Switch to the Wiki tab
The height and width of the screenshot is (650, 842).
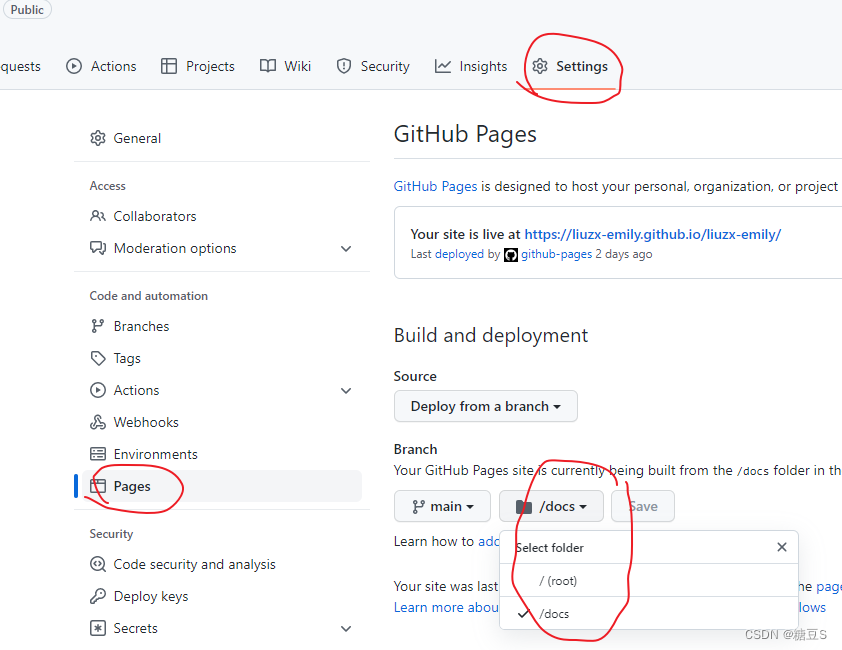click(285, 66)
